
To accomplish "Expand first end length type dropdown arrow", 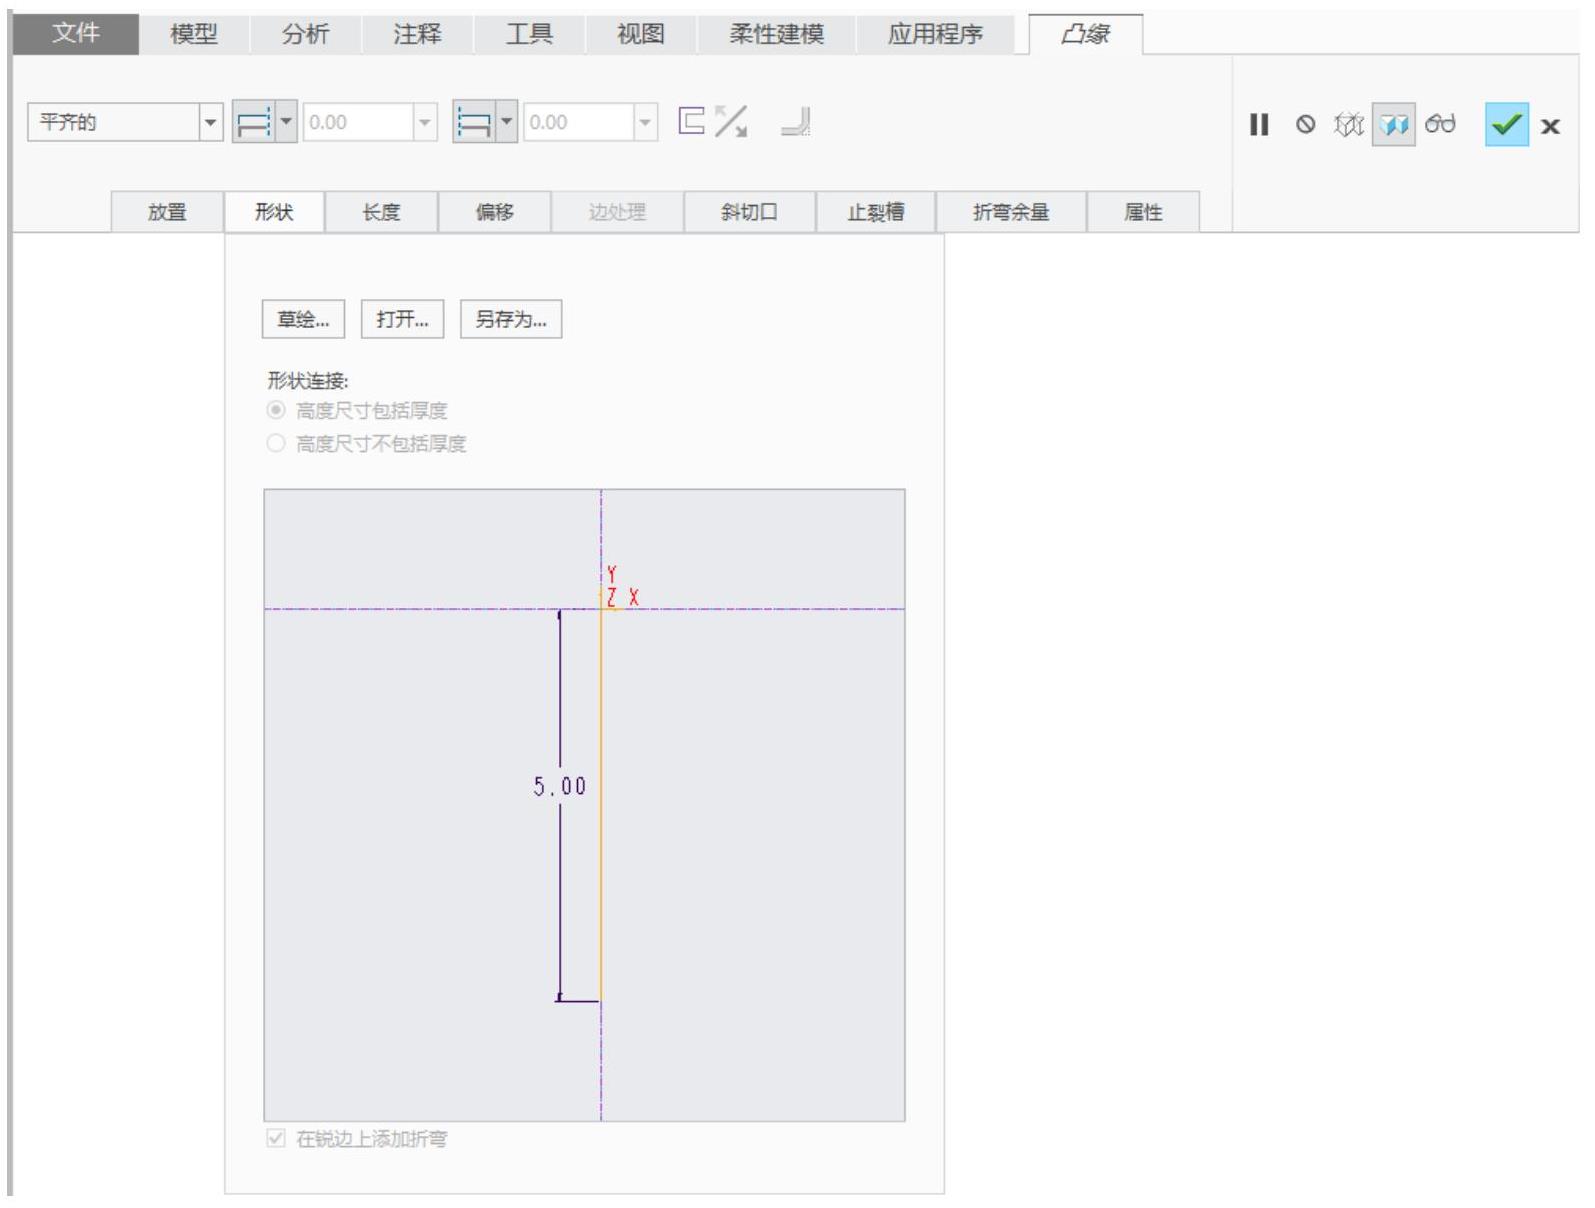I will click(x=286, y=122).
